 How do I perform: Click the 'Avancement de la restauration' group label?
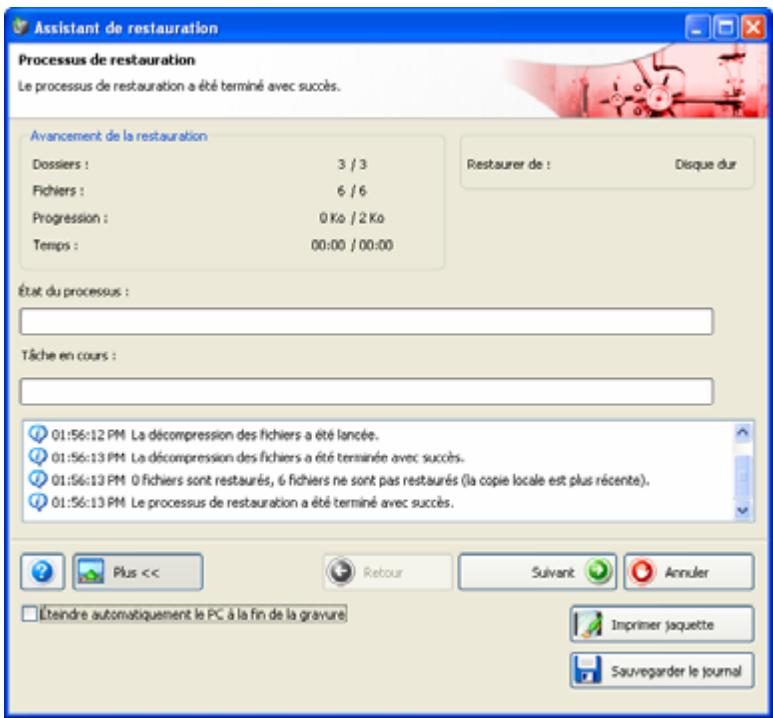119,136
